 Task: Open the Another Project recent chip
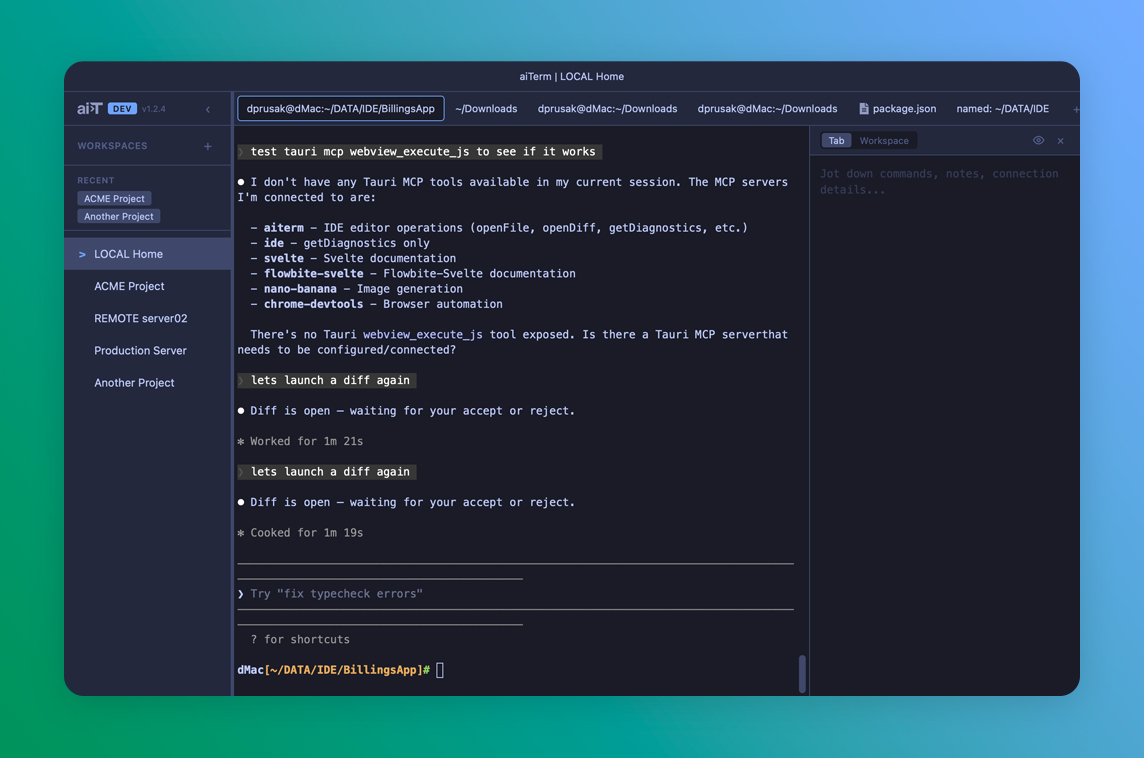119,217
